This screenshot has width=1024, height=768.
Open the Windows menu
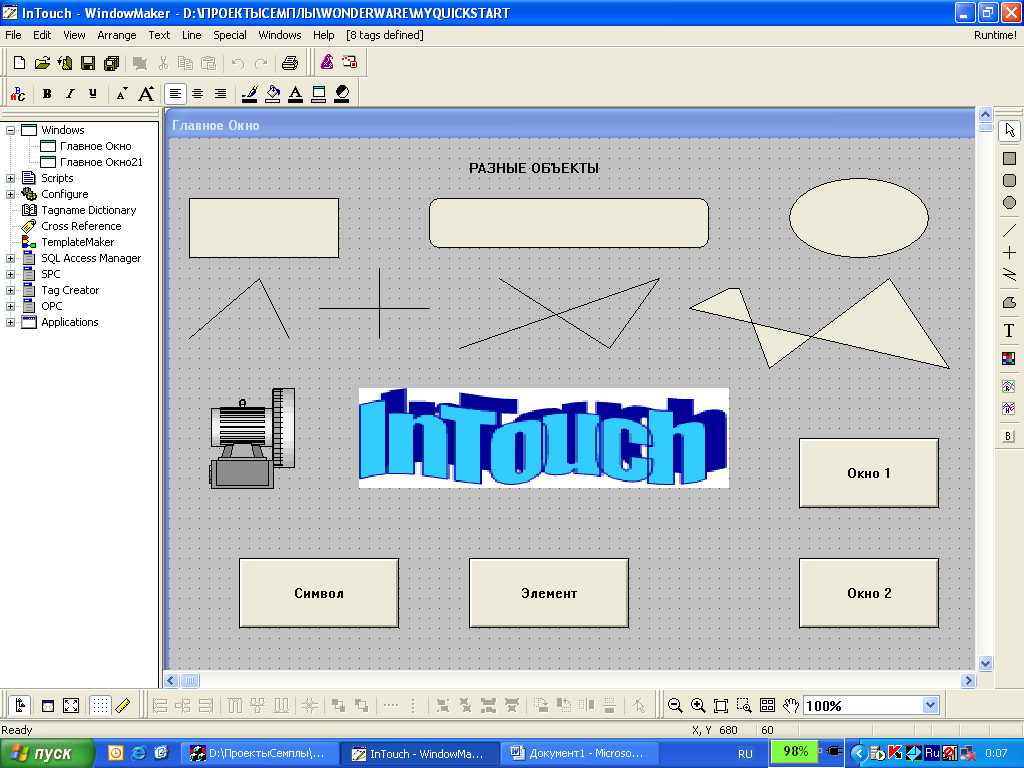coord(280,35)
